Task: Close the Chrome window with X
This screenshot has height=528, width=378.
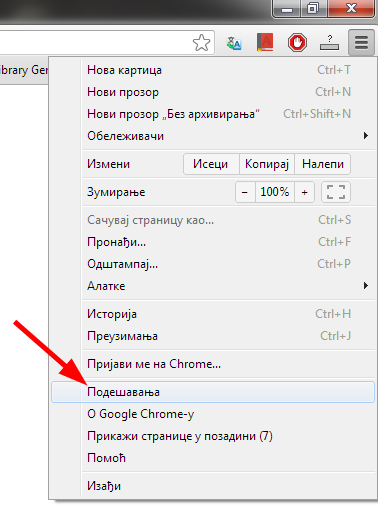Action: click(351, 8)
